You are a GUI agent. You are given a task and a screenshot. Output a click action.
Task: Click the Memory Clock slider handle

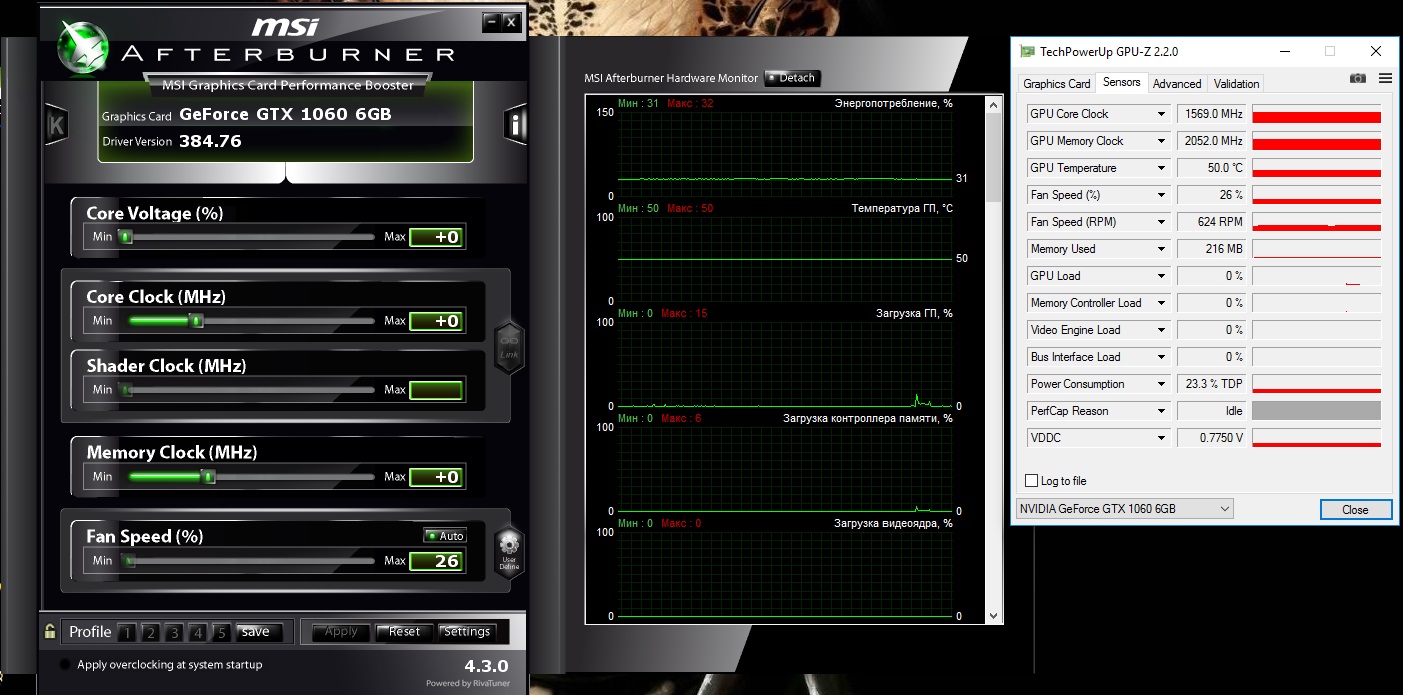tap(209, 477)
